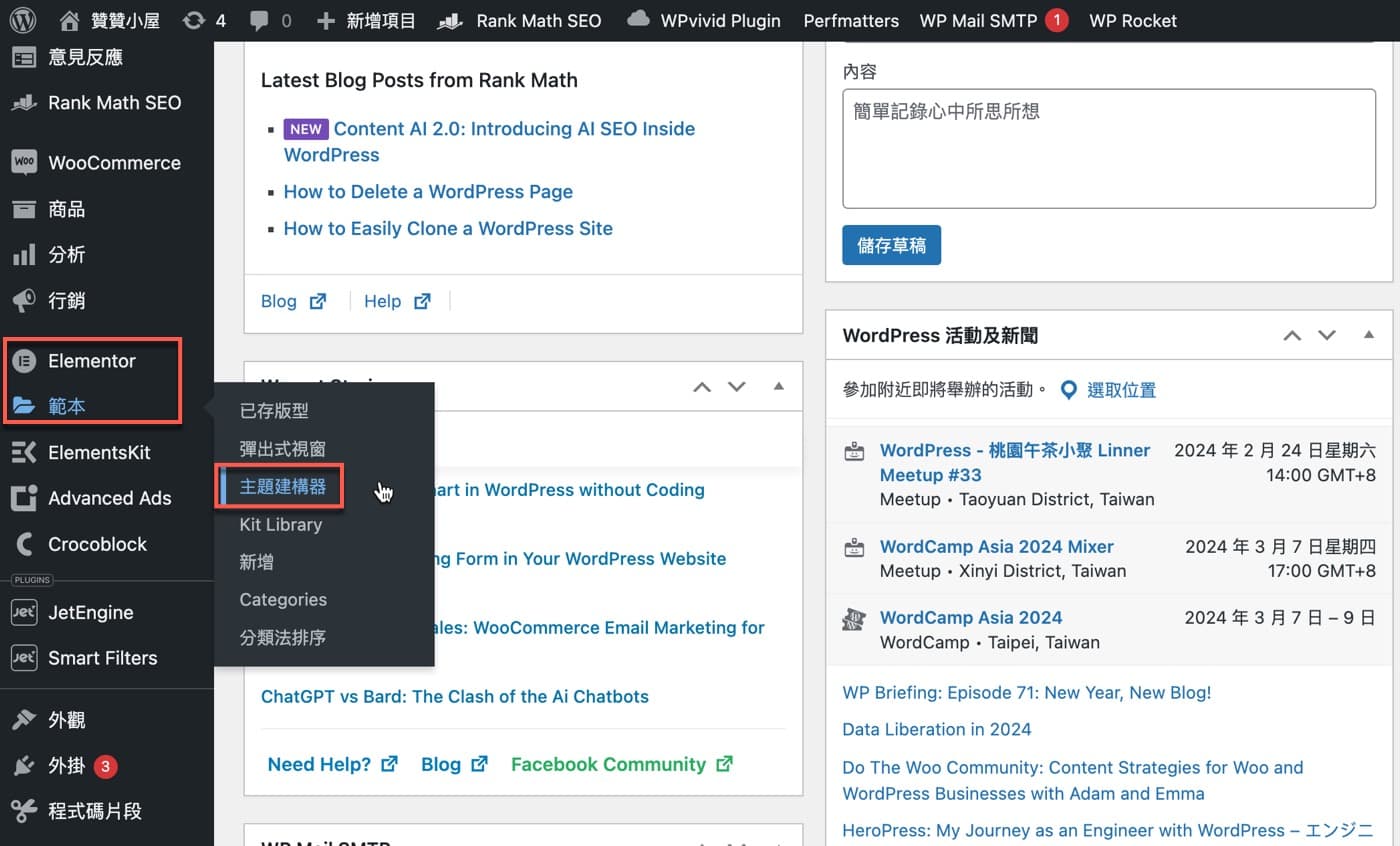
Task: Open ChatGPT vs Bard article link
Action: pos(455,696)
